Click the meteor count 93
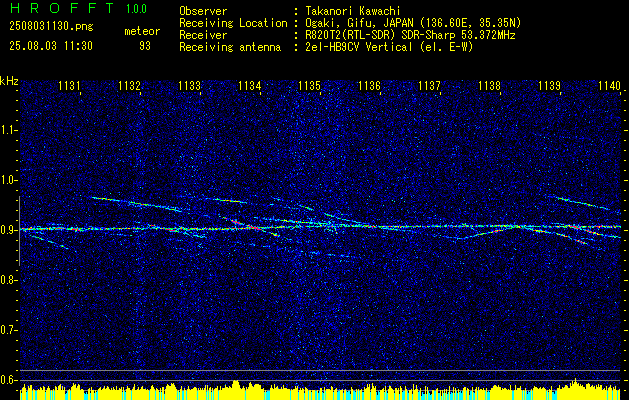Screen dimensions: 629x400 (145, 46)
